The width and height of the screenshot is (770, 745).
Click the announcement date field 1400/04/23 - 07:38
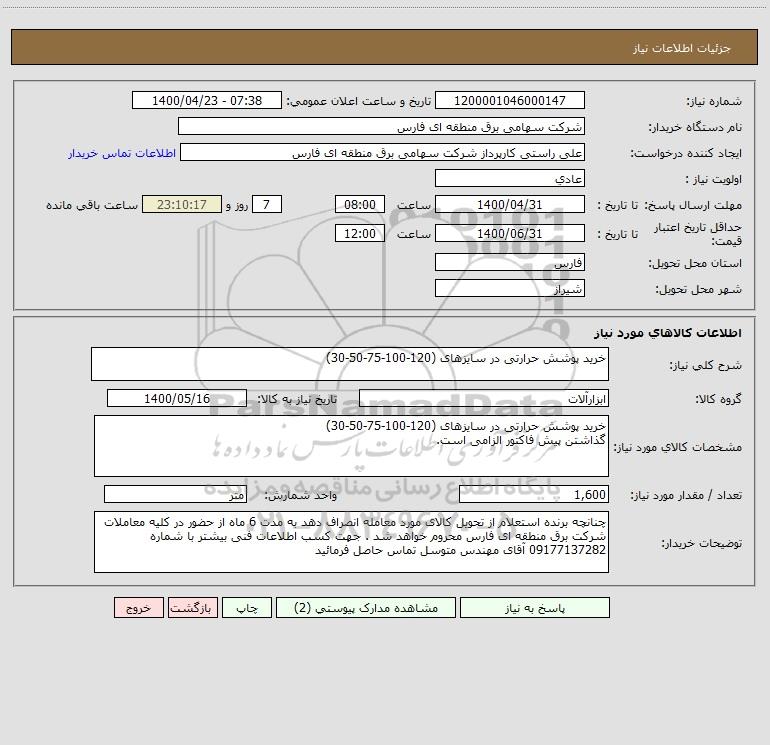coord(207,100)
